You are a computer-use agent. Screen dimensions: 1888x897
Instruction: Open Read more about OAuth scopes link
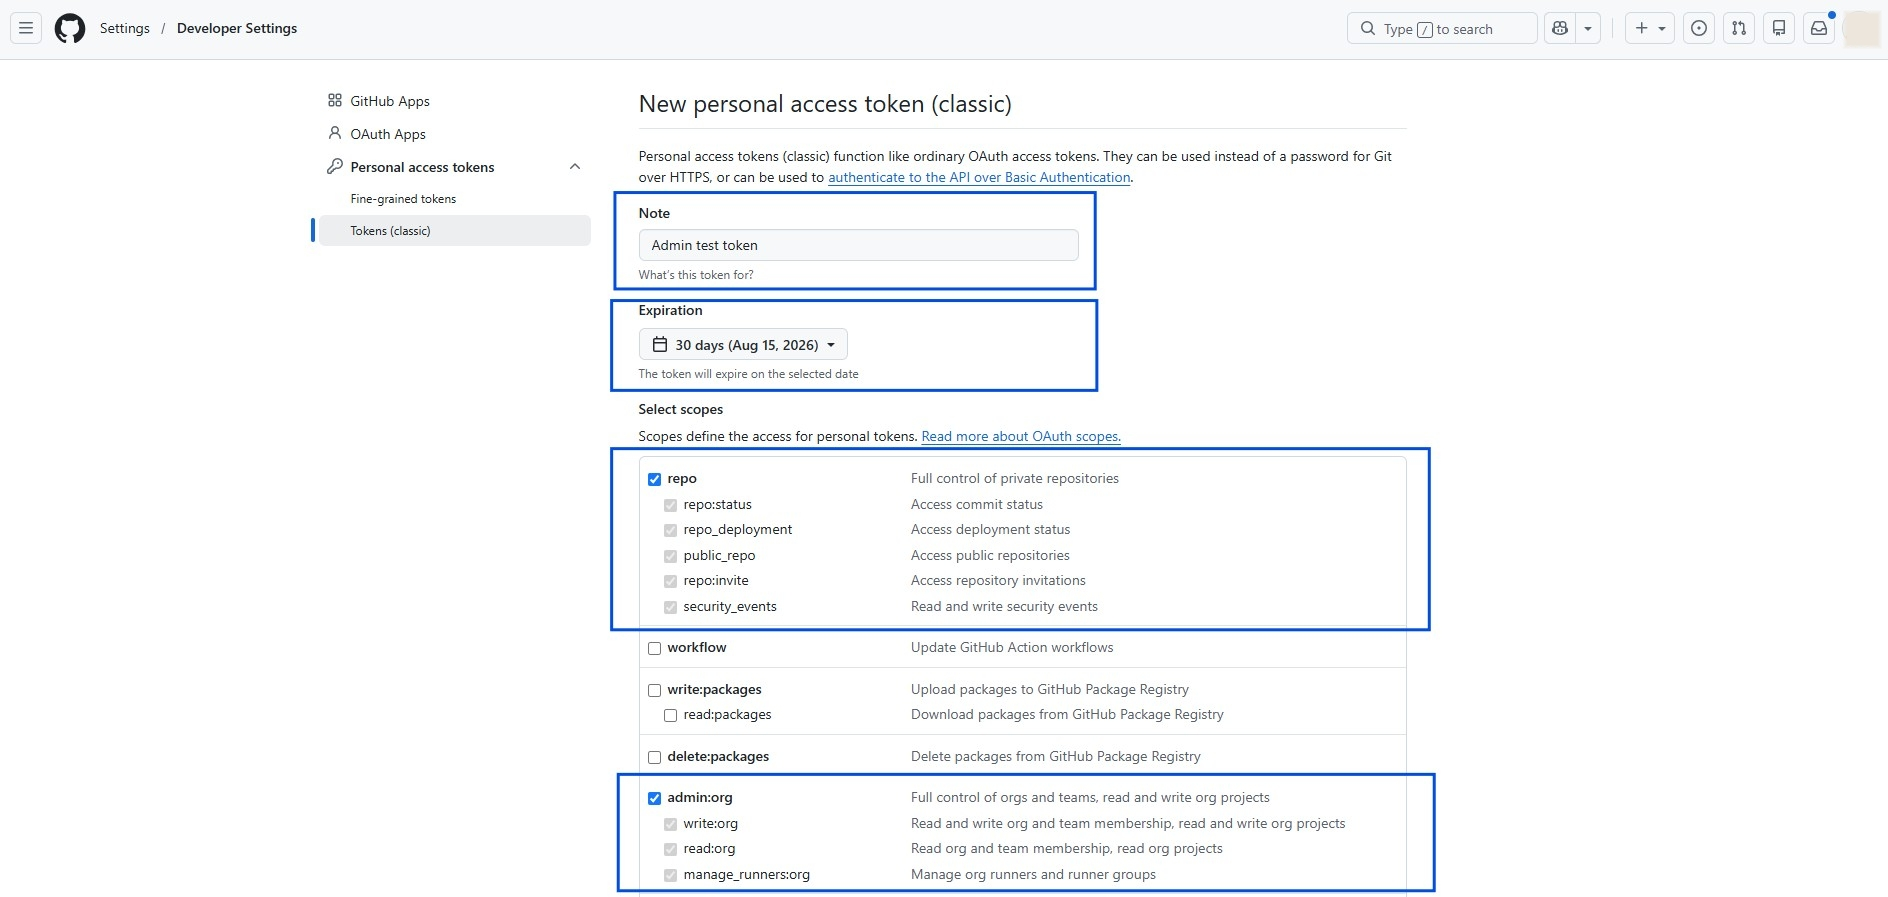[x=1021, y=436]
